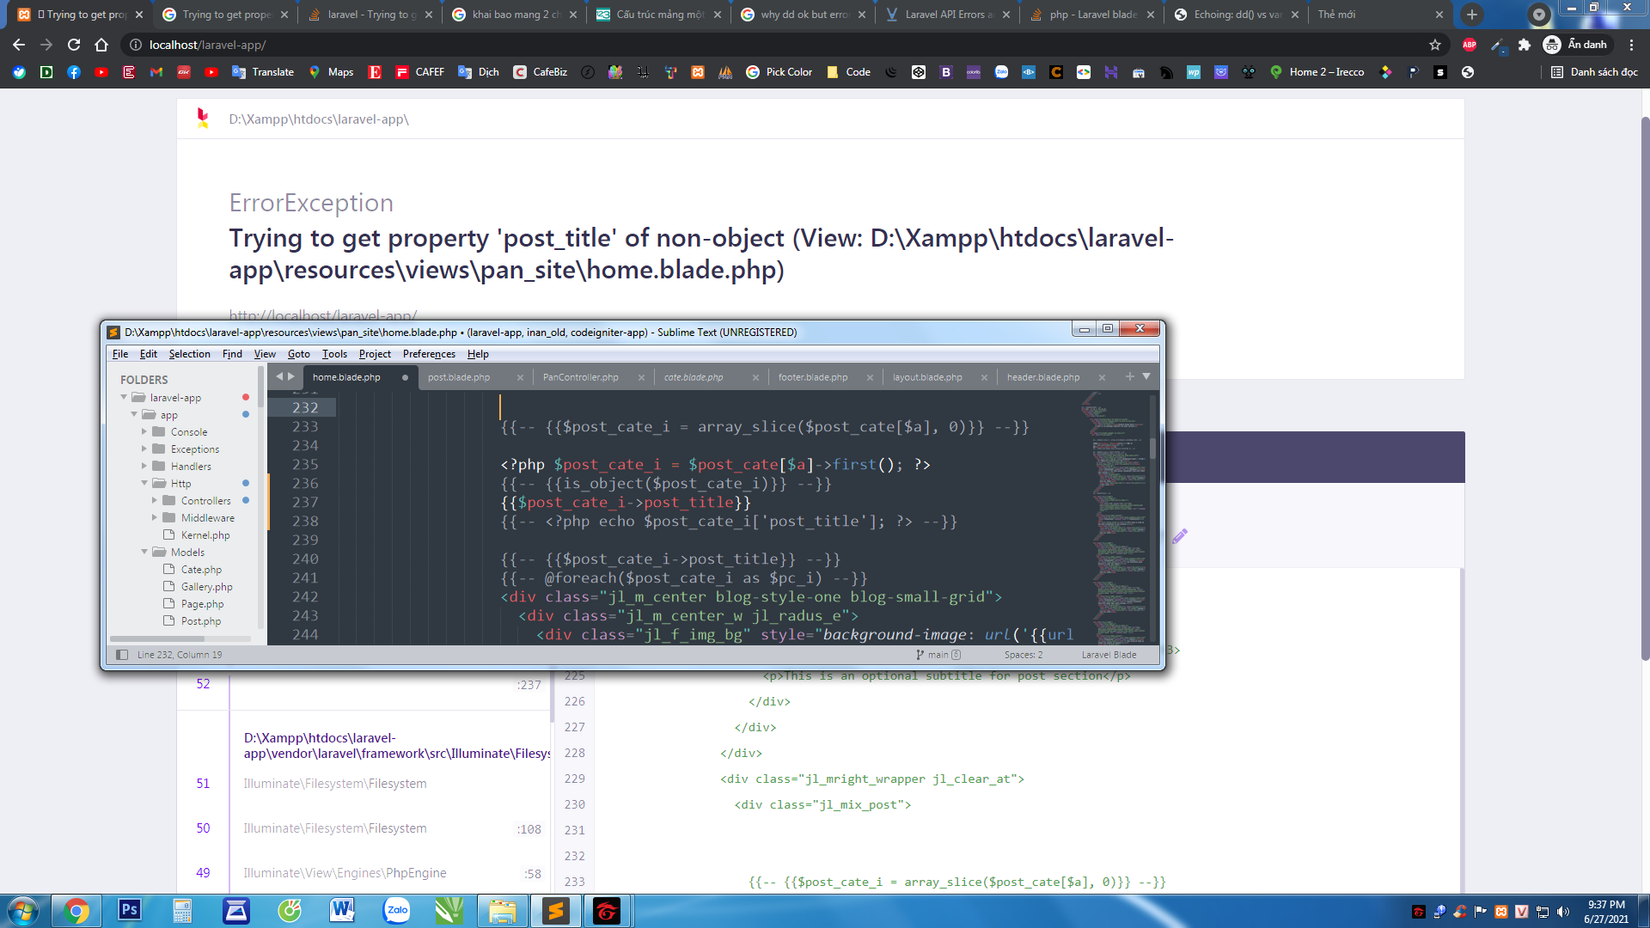Screen dimensions: 1650x928
Task: Click 'Spaces: 2' indentation setting
Action: pyautogui.click(x=1022, y=655)
